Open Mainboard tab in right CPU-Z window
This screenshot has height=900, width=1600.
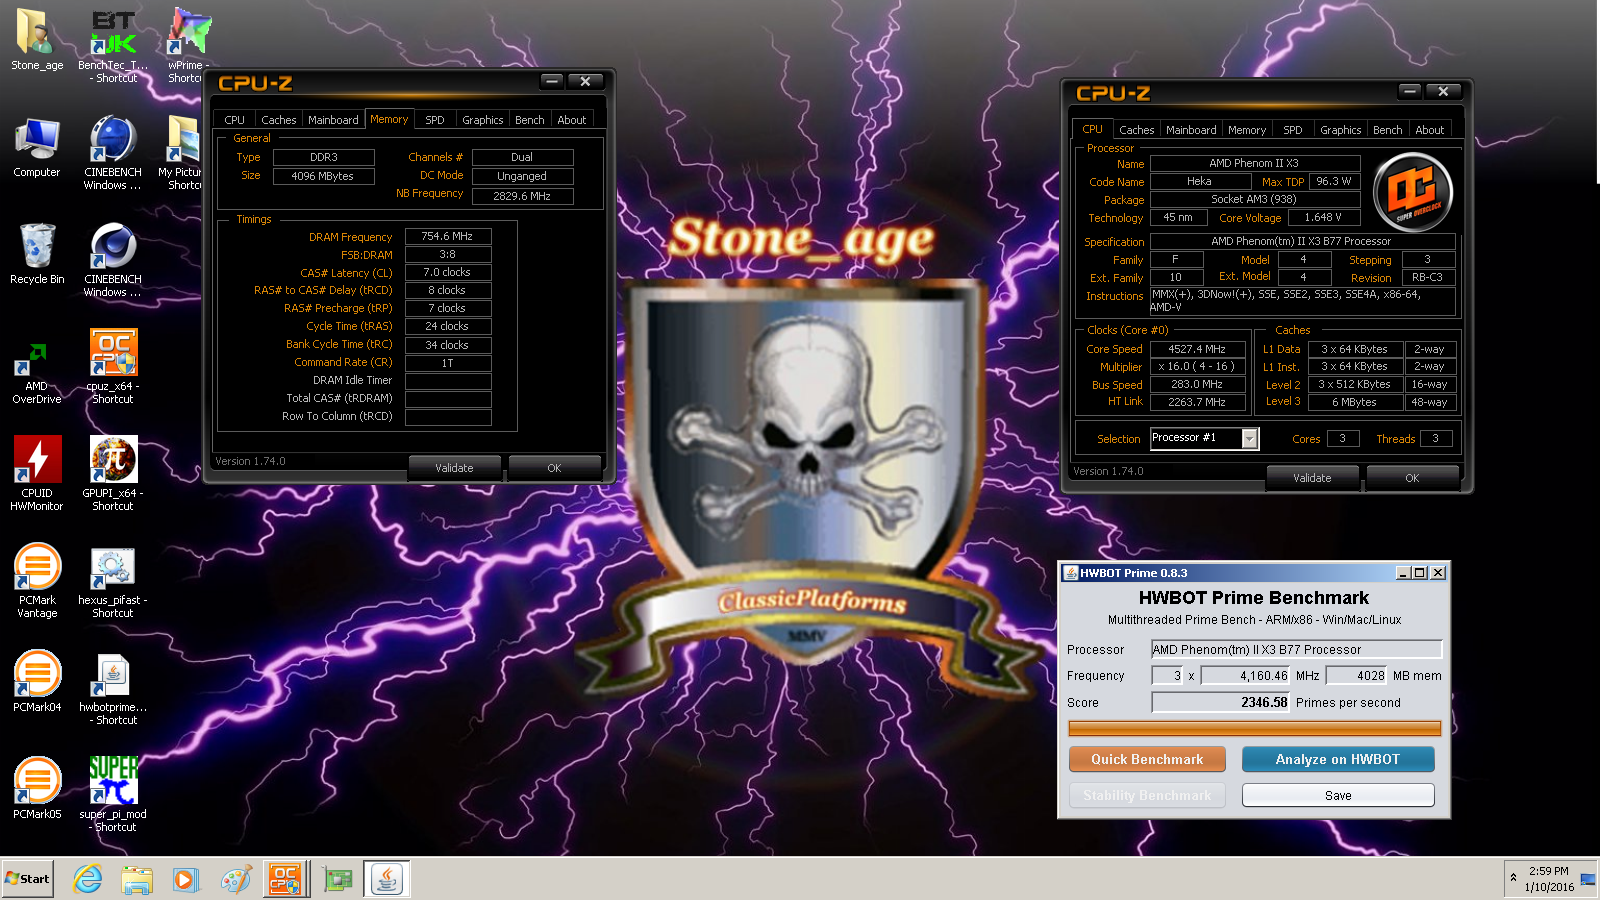[1191, 130]
